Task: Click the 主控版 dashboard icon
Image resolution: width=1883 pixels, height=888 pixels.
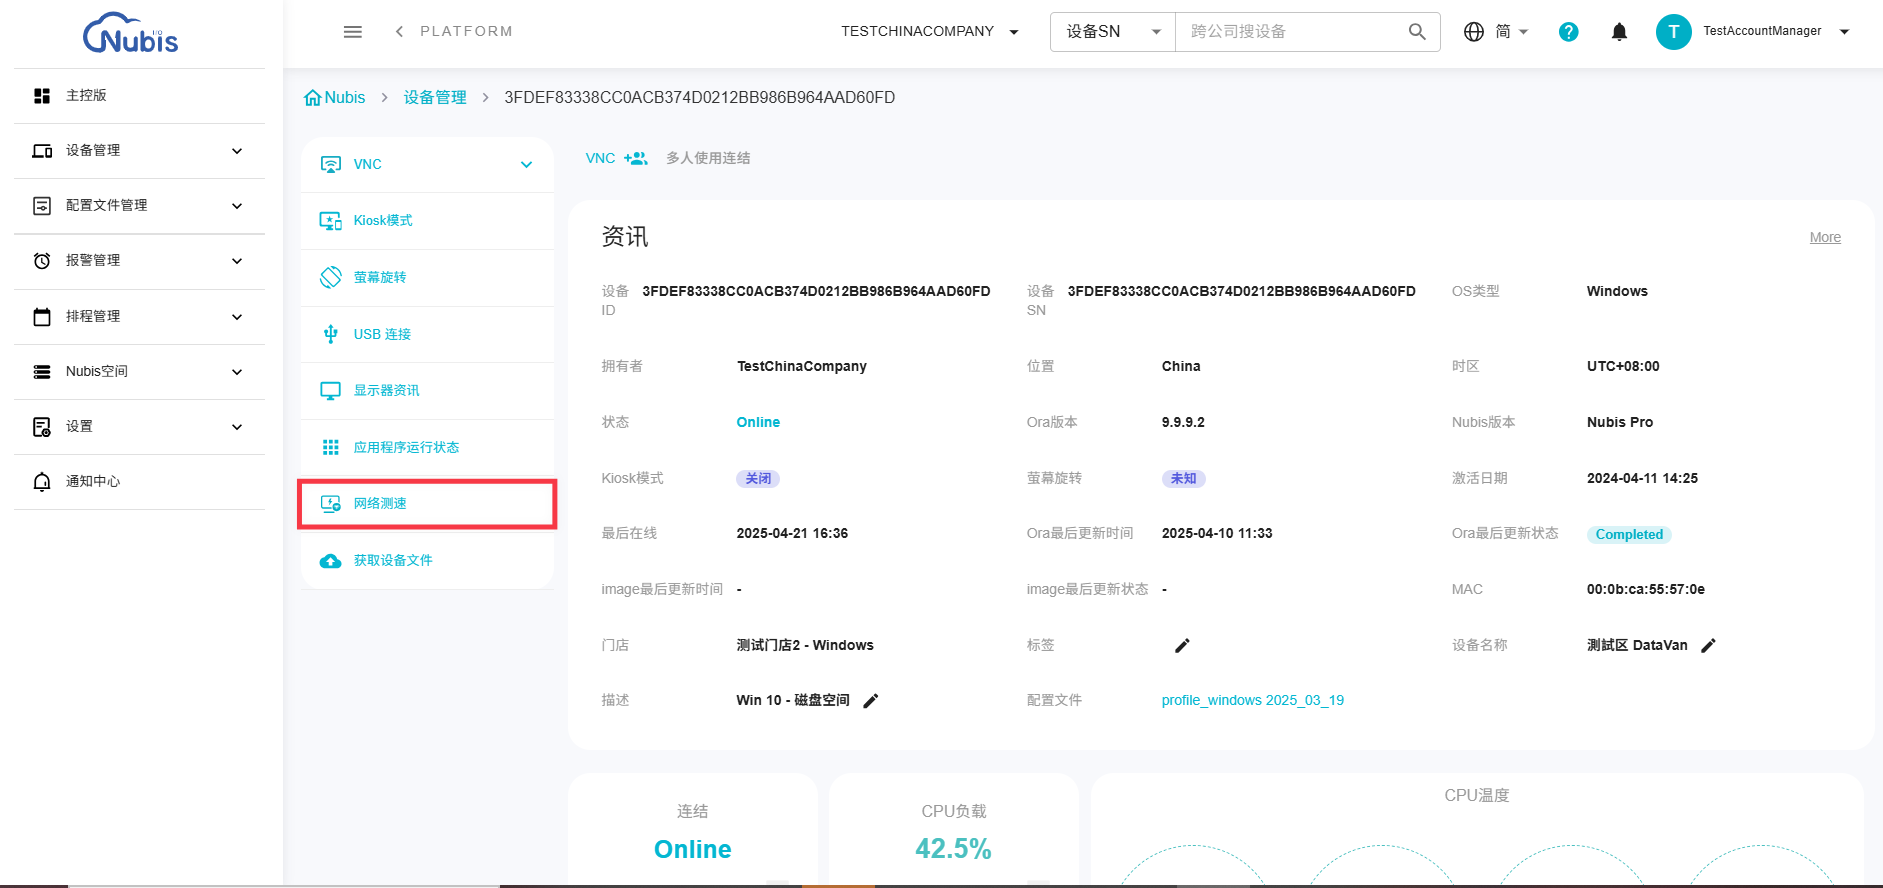Action: (x=42, y=96)
